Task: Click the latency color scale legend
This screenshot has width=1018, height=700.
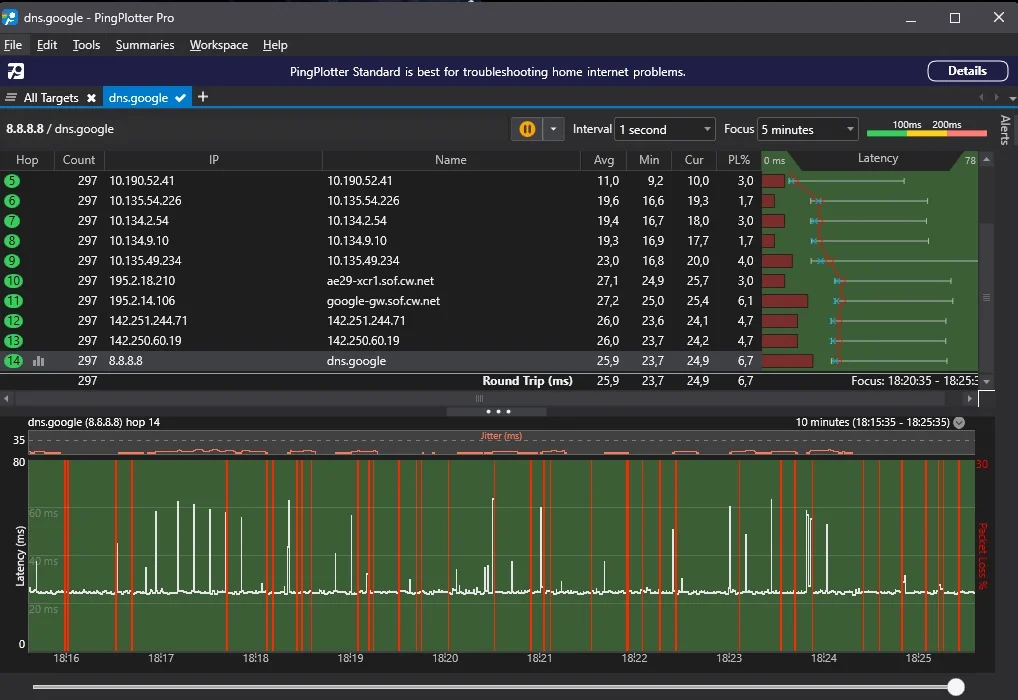Action: point(925,129)
